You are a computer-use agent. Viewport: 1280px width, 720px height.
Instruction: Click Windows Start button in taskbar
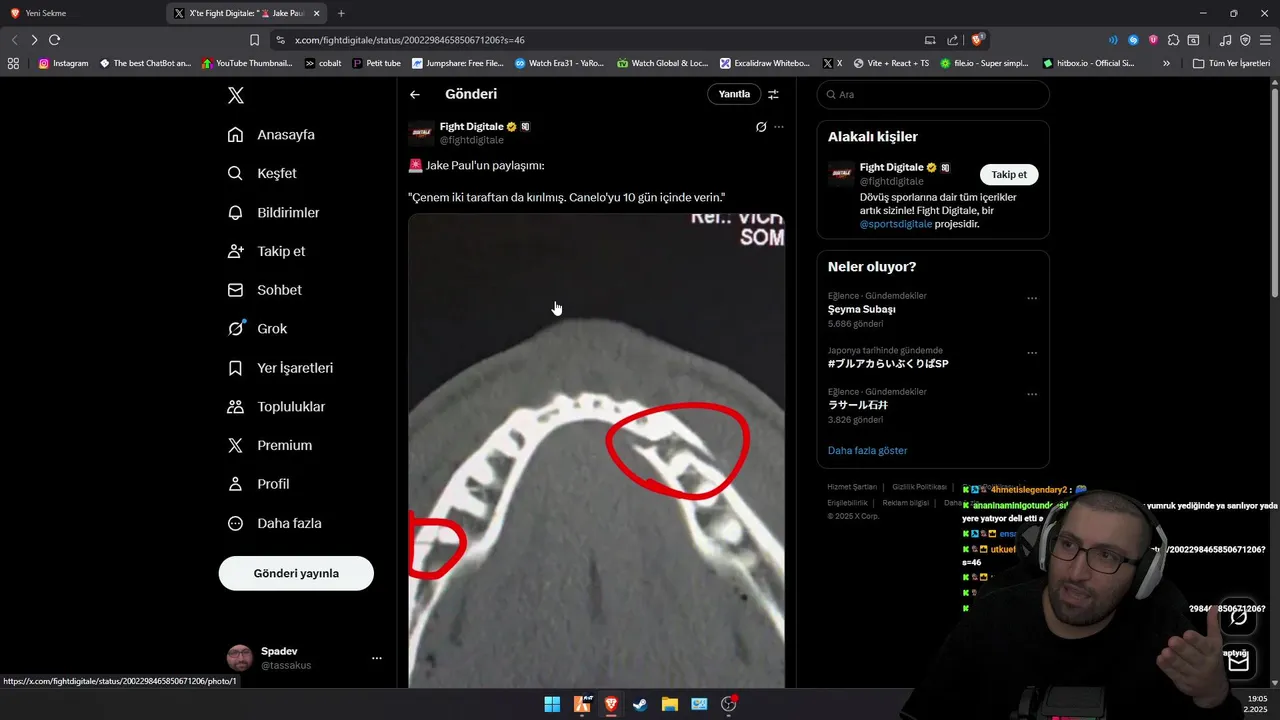[x=552, y=704]
